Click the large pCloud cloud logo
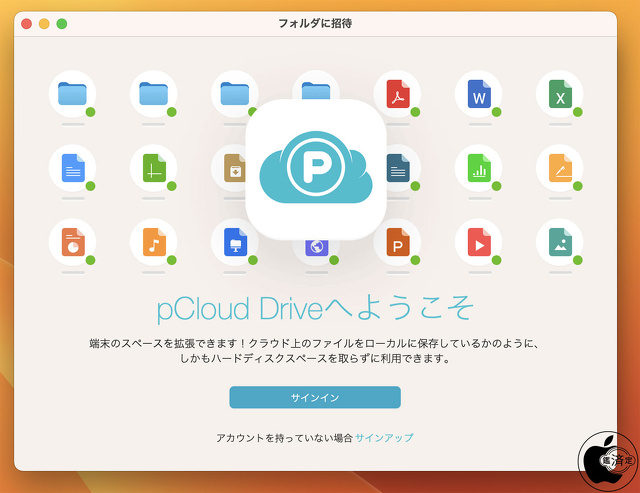This screenshot has height=493, width=640. 316,169
